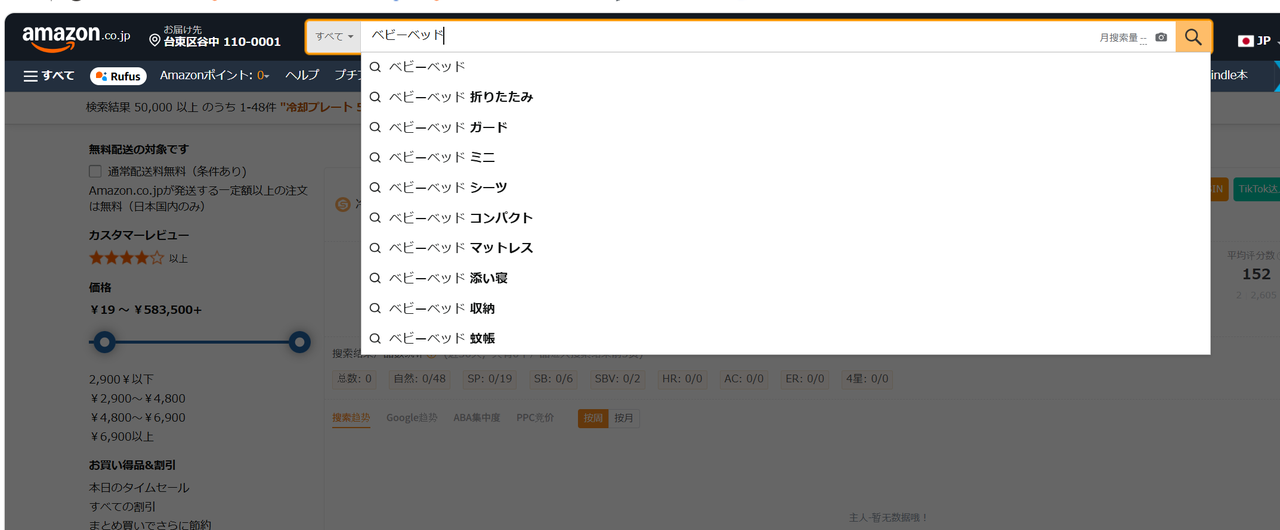Filter price ￥6,900以上
This screenshot has height=530, width=1280.
pyautogui.click(x=121, y=436)
